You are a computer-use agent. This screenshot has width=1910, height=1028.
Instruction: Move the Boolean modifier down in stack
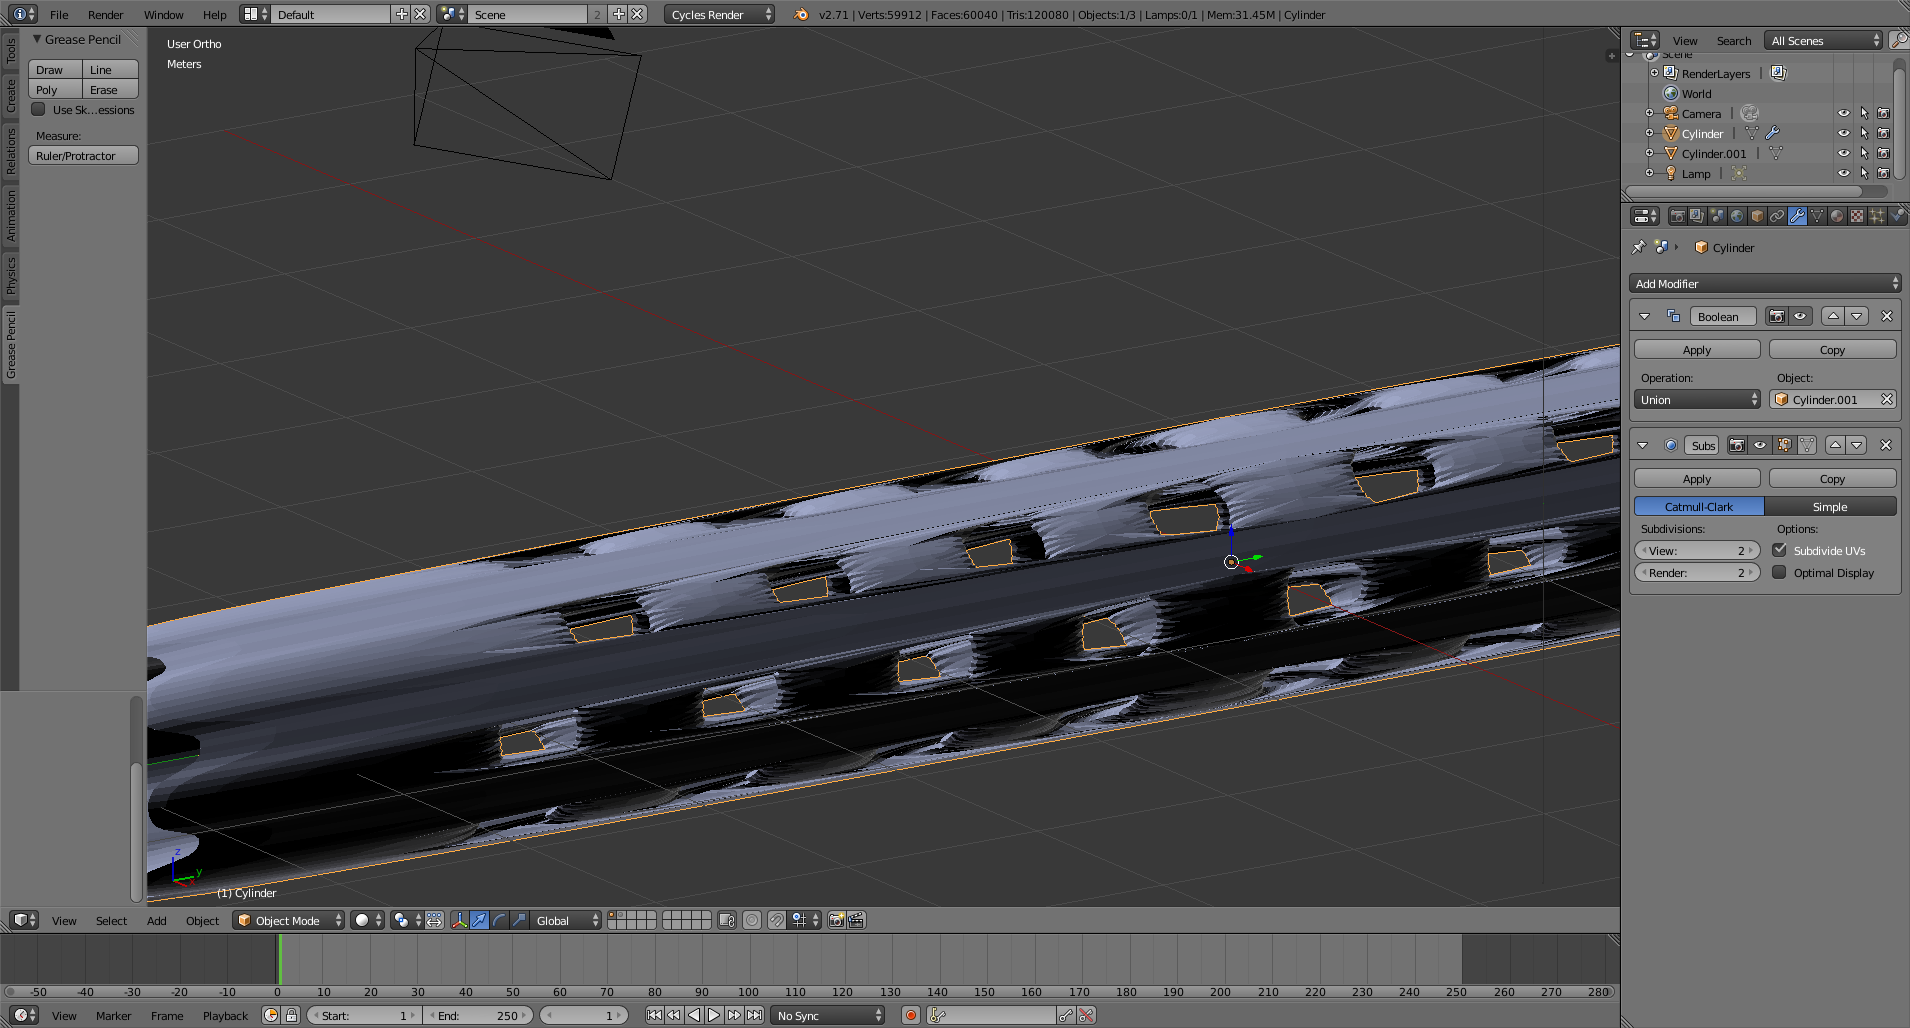pyautogui.click(x=1857, y=316)
